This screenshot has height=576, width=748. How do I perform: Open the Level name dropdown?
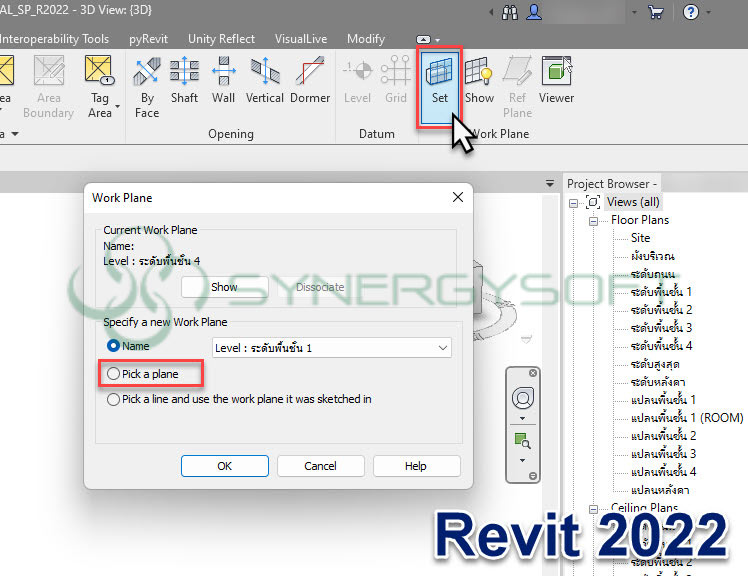pyautogui.click(x=332, y=348)
